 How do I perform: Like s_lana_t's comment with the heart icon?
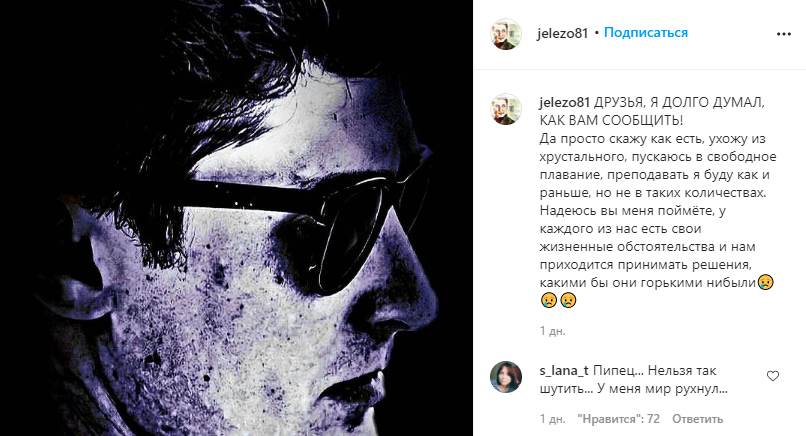tap(773, 376)
